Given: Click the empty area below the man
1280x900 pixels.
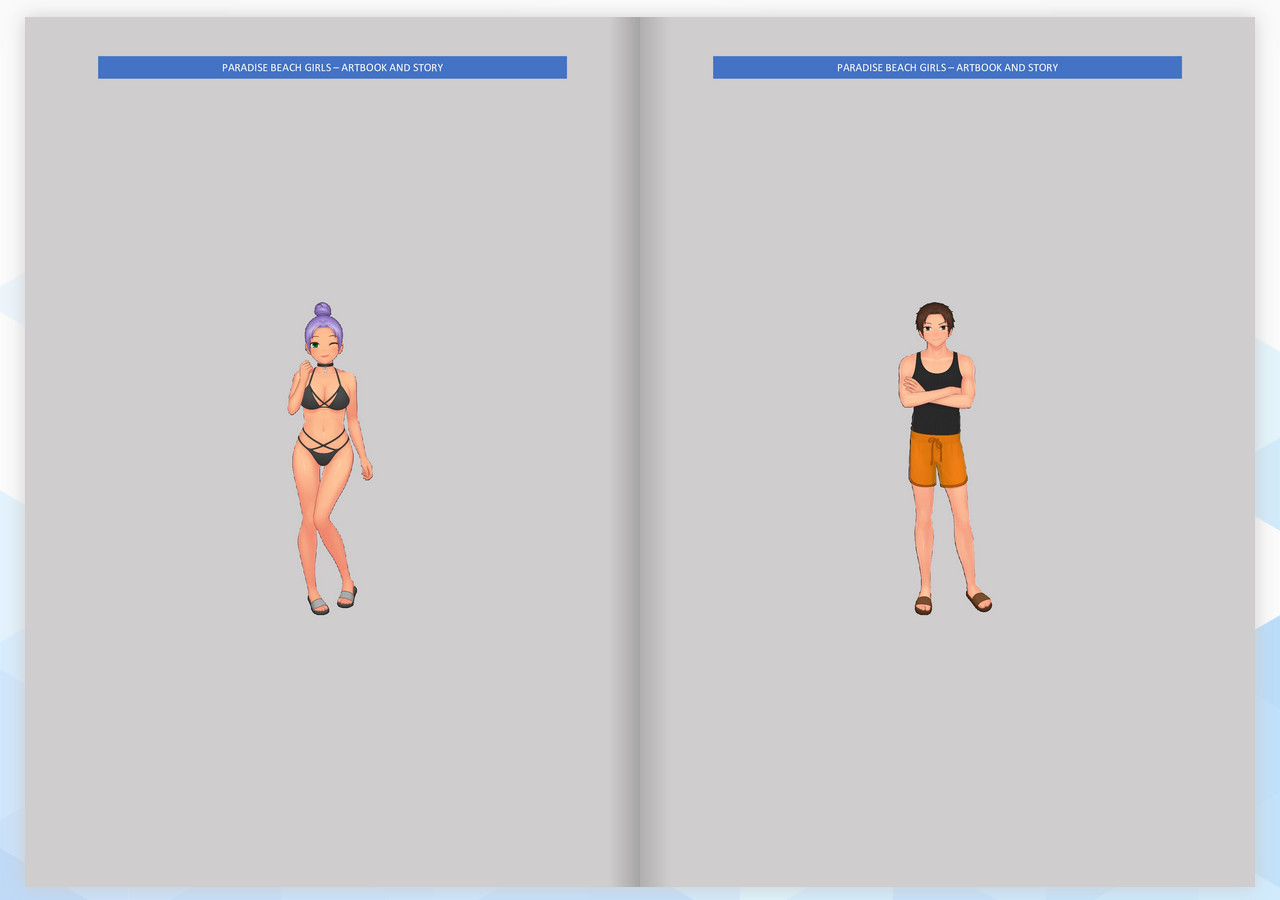Looking at the screenshot, I should click(x=947, y=750).
